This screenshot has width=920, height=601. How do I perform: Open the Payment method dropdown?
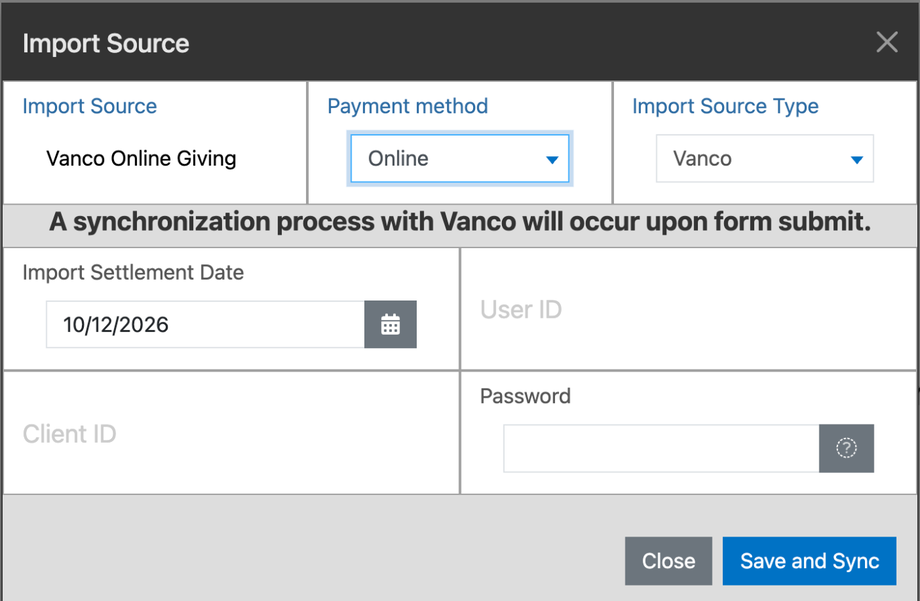coord(459,158)
